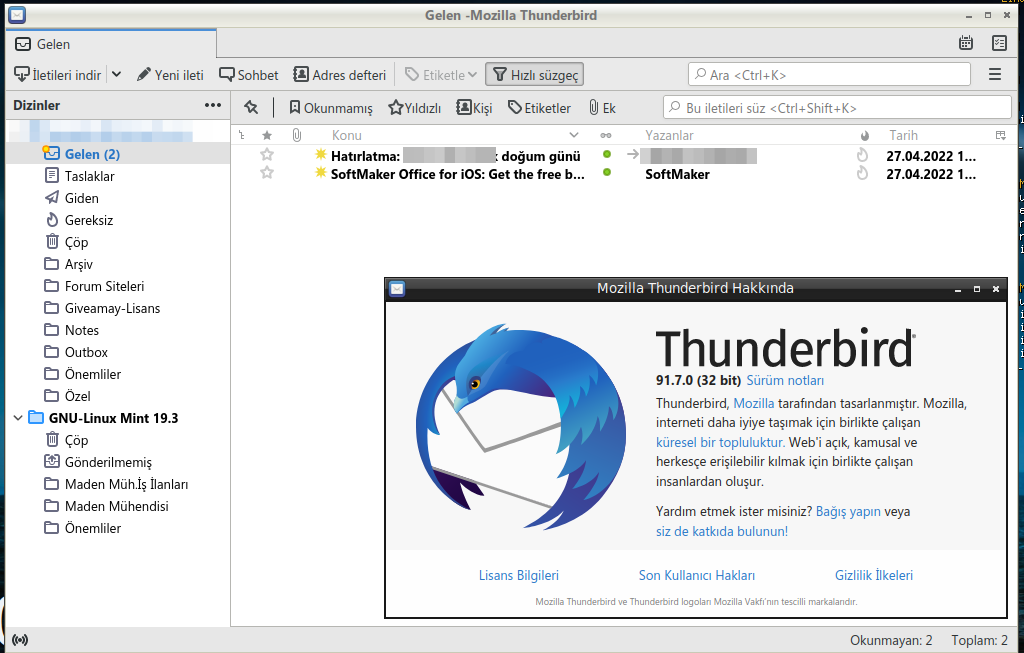Open the Özel folder

click(77, 396)
